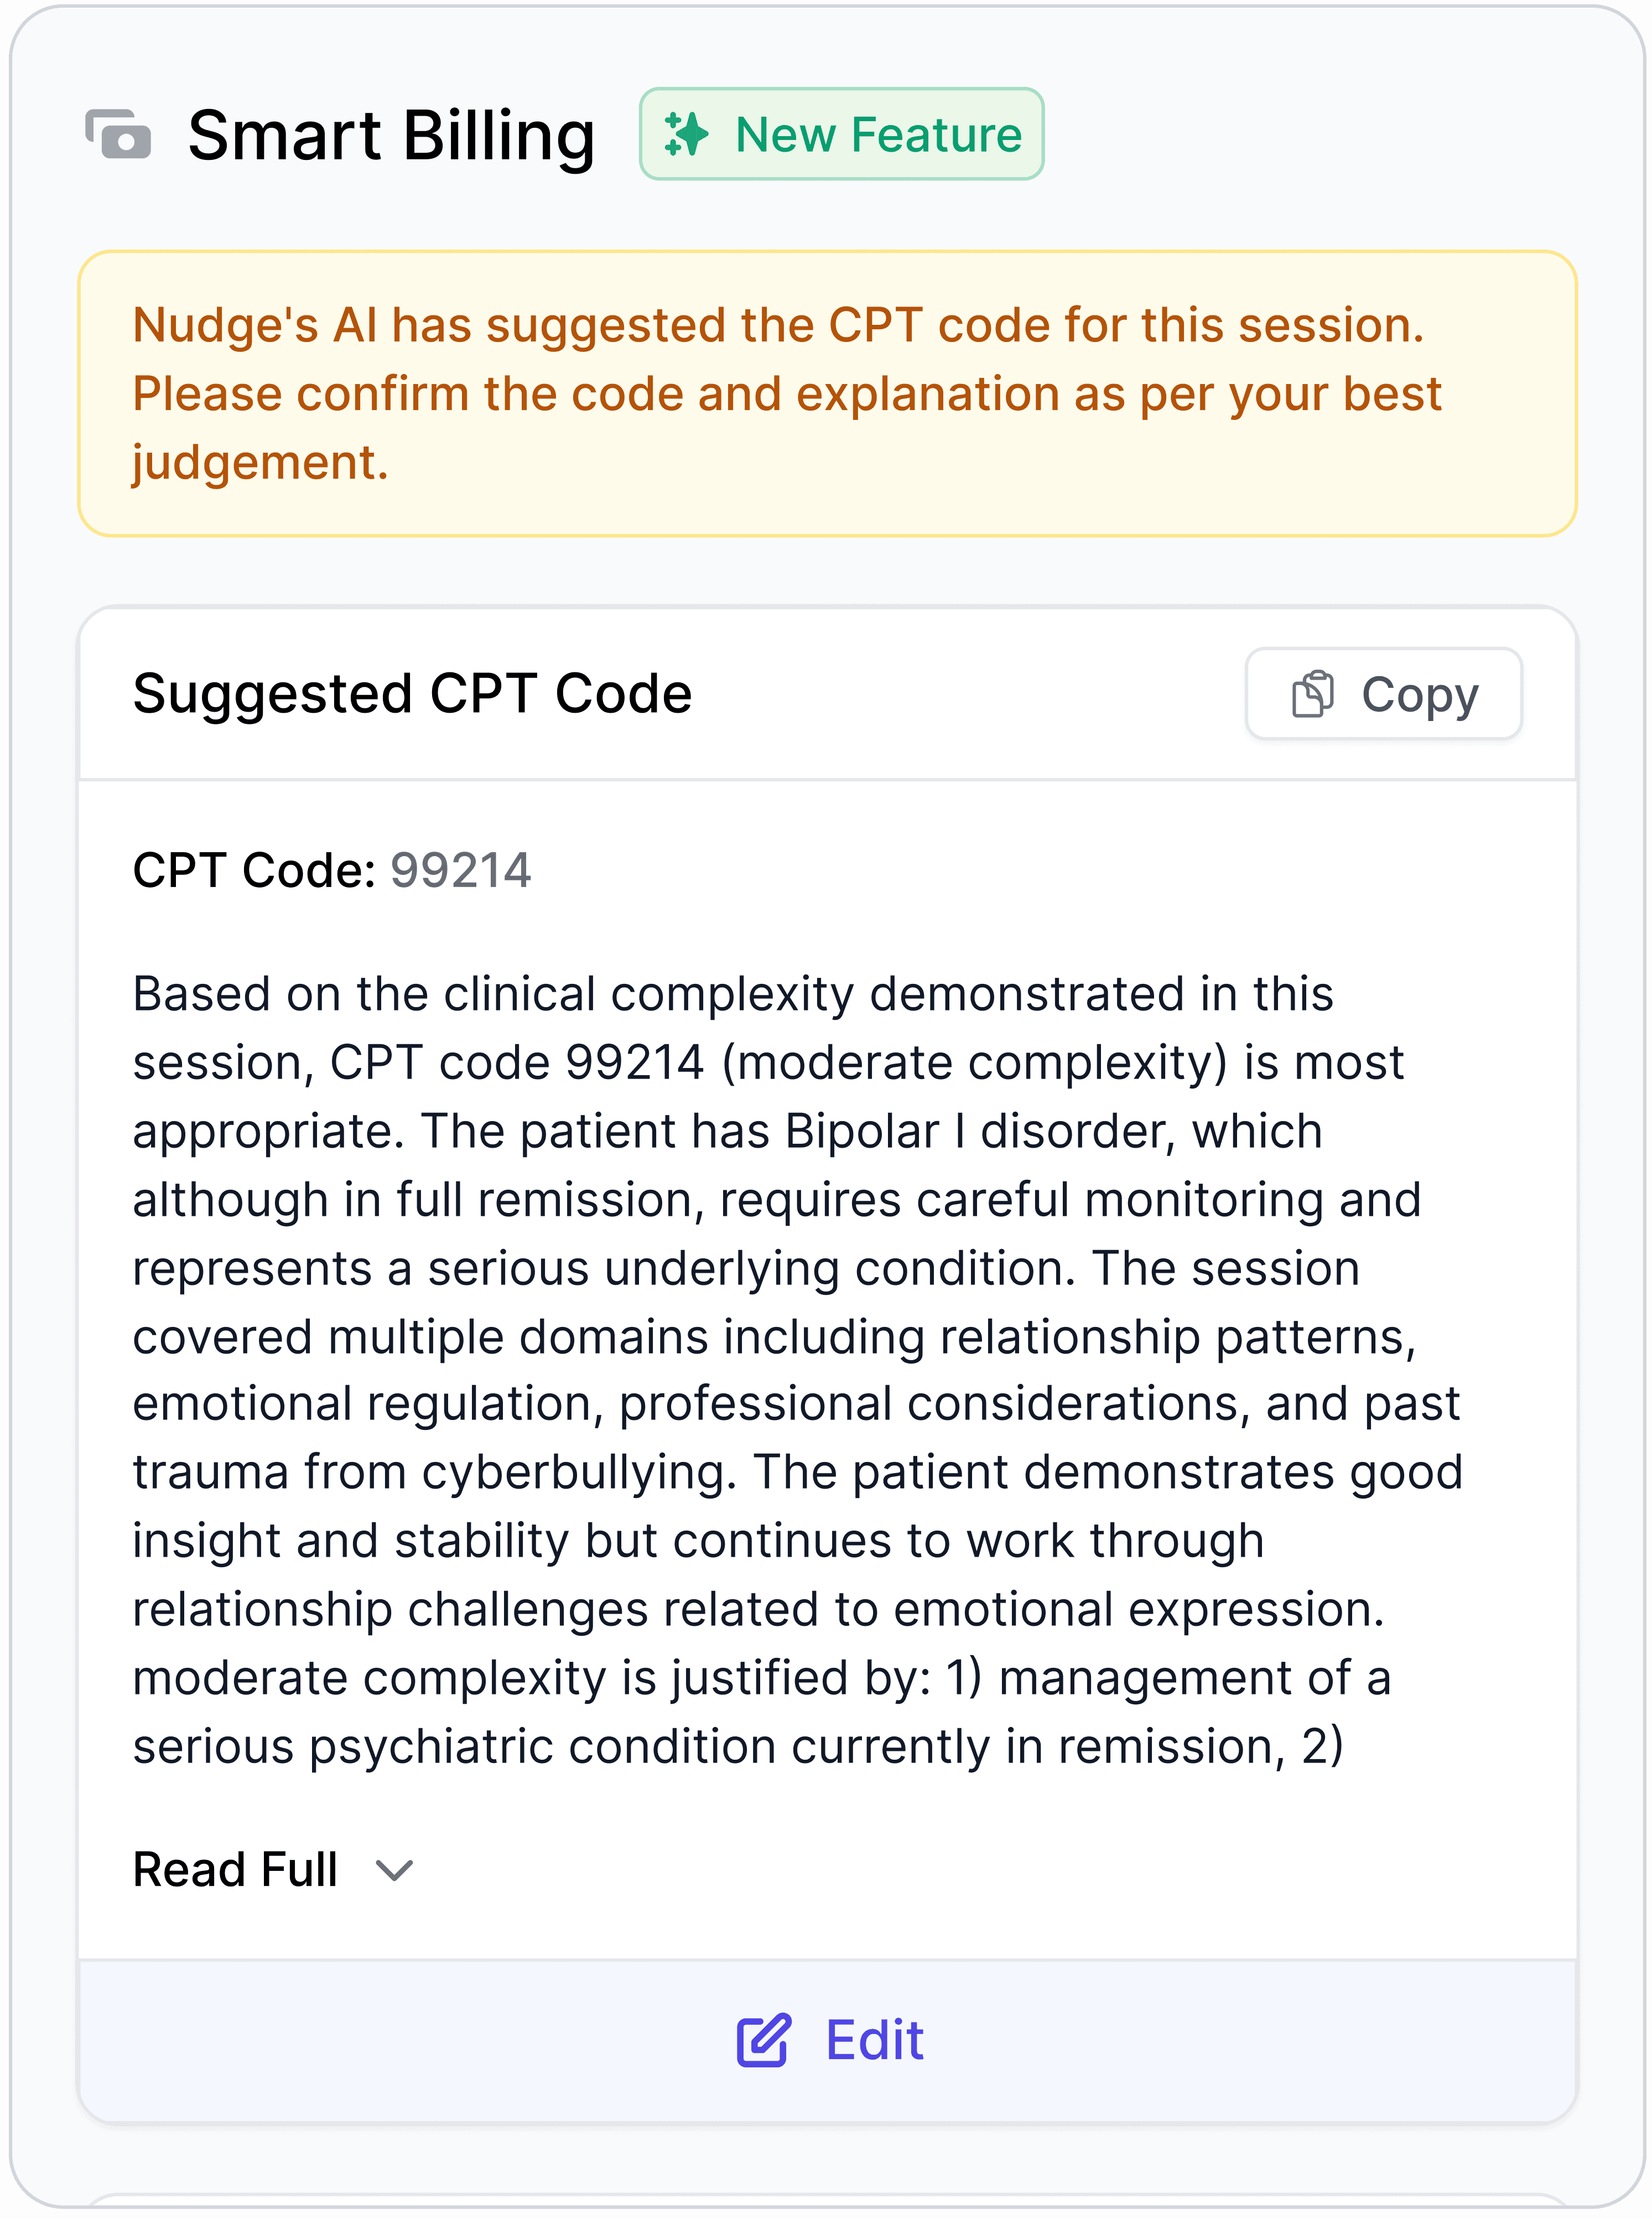Click the Smart Billing title

[392, 135]
